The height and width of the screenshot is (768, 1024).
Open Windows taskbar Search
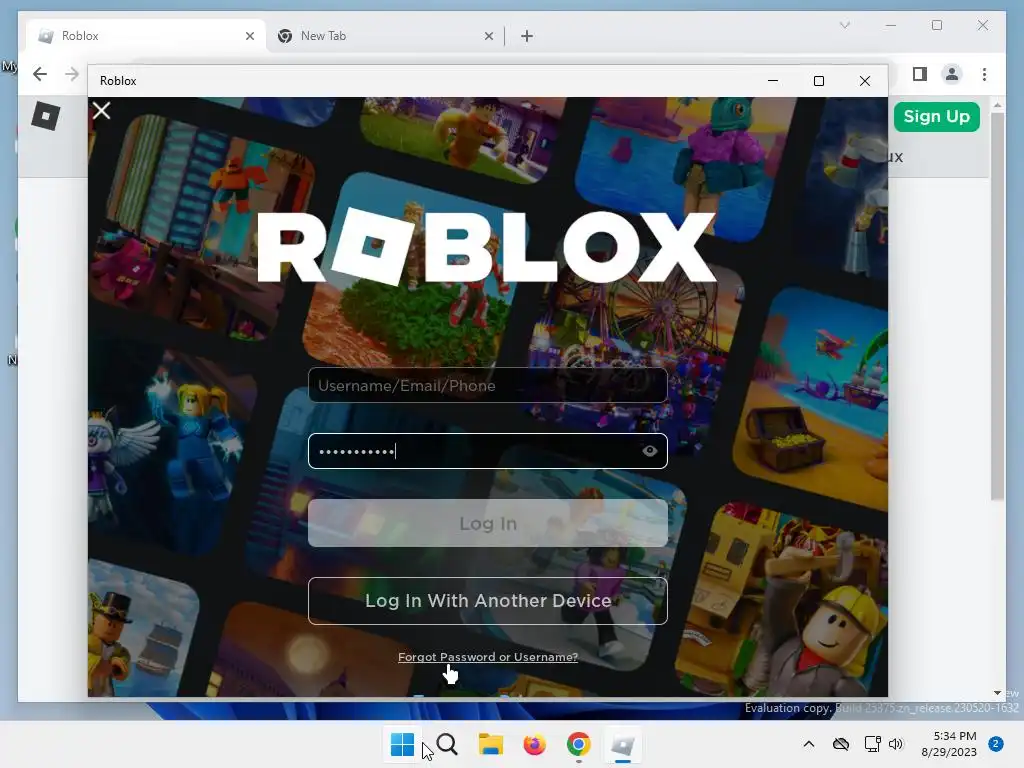click(447, 744)
